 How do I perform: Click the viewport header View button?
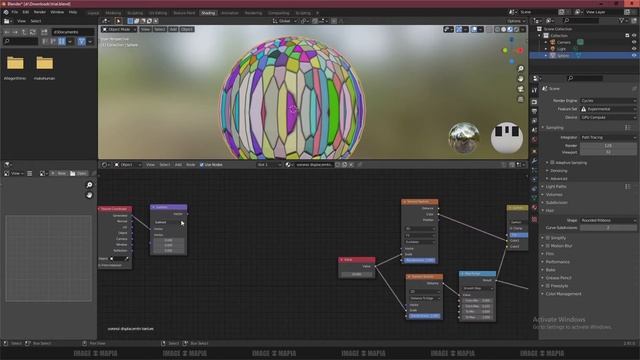coord(145,29)
